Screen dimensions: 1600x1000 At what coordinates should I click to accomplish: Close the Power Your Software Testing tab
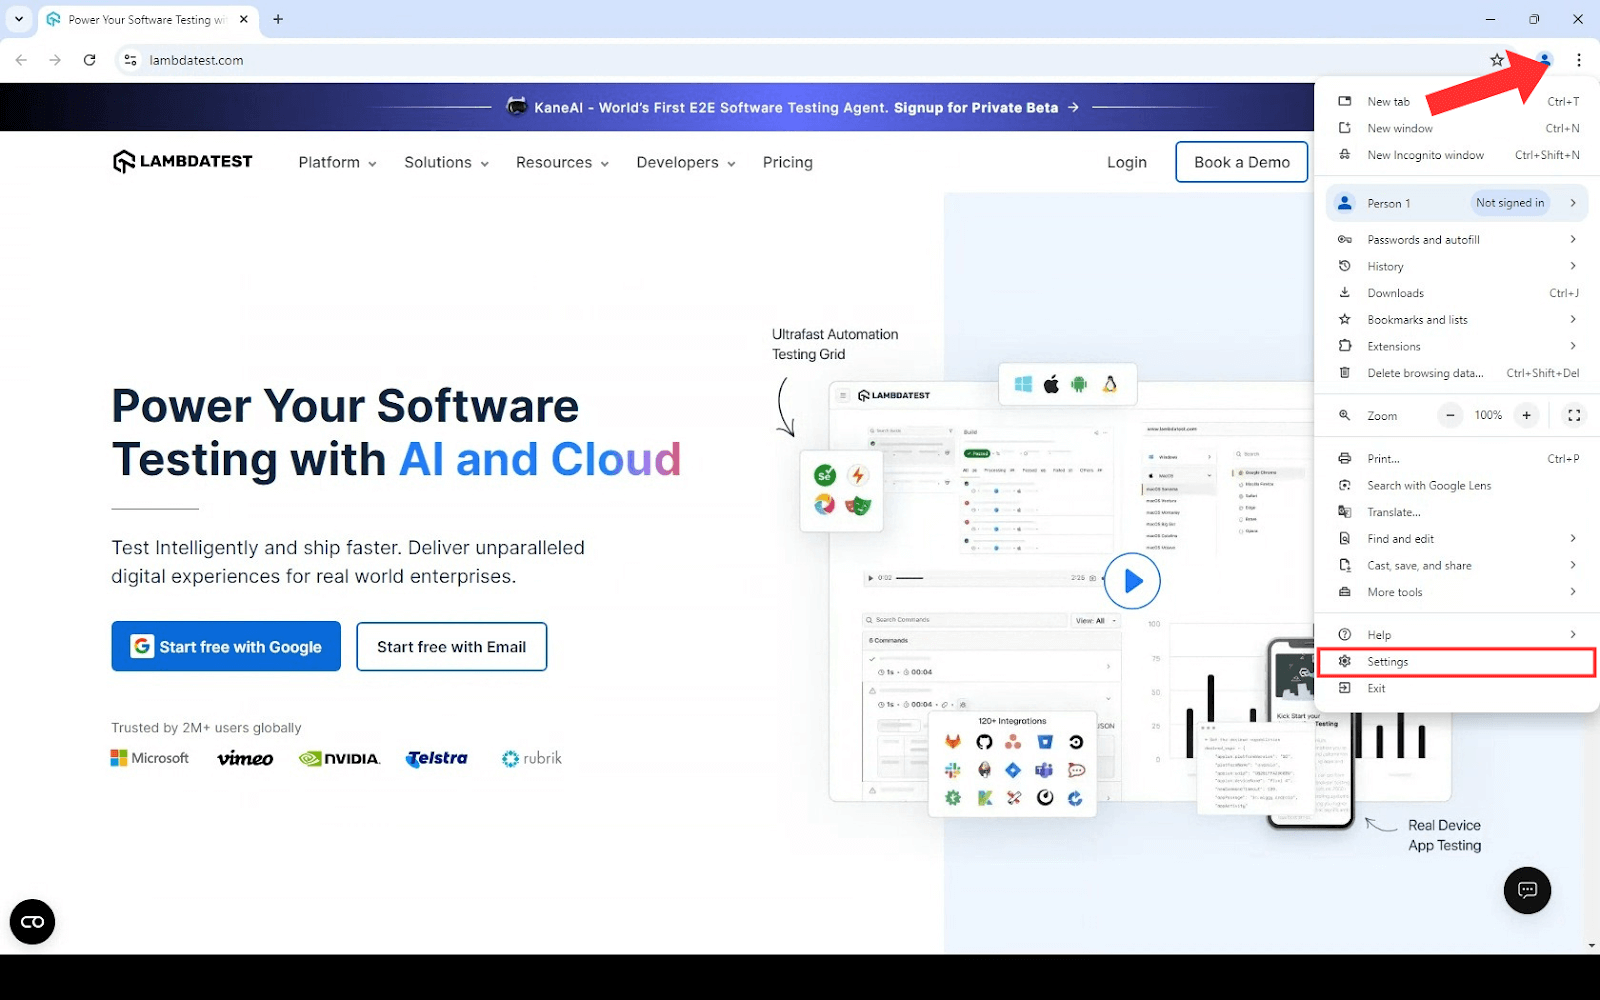(x=244, y=19)
